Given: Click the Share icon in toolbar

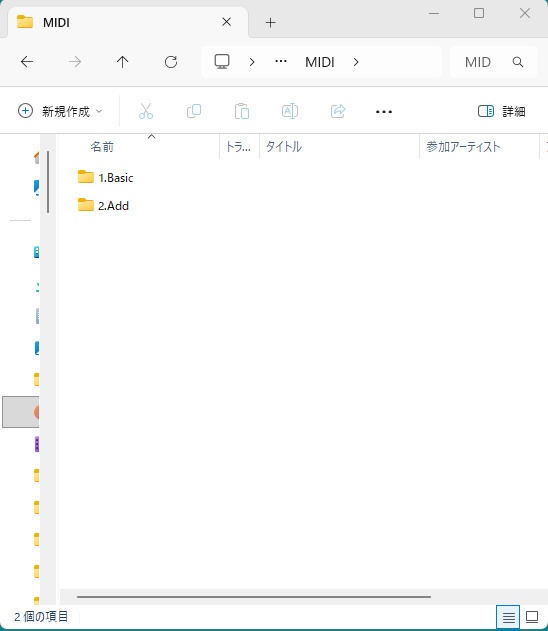Looking at the screenshot, I should click(338, 111).
